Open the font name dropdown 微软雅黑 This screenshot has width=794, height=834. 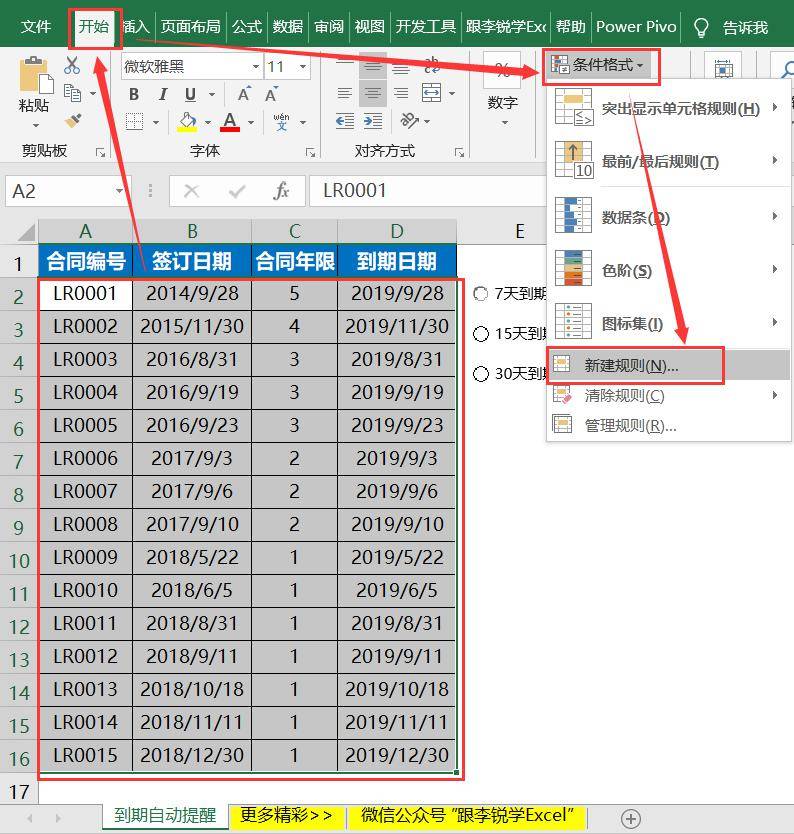(x=256, y=66)
